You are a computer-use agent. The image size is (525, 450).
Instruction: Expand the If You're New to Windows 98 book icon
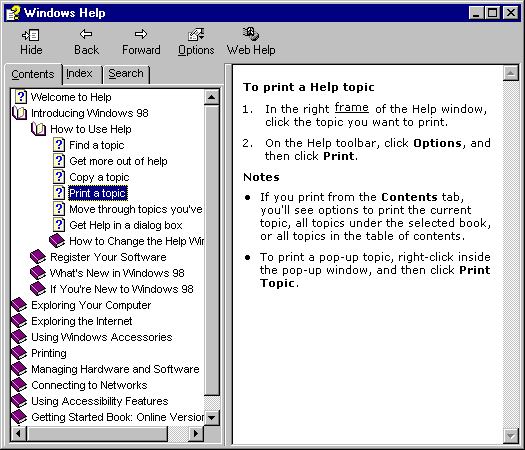tap(38, 289)
